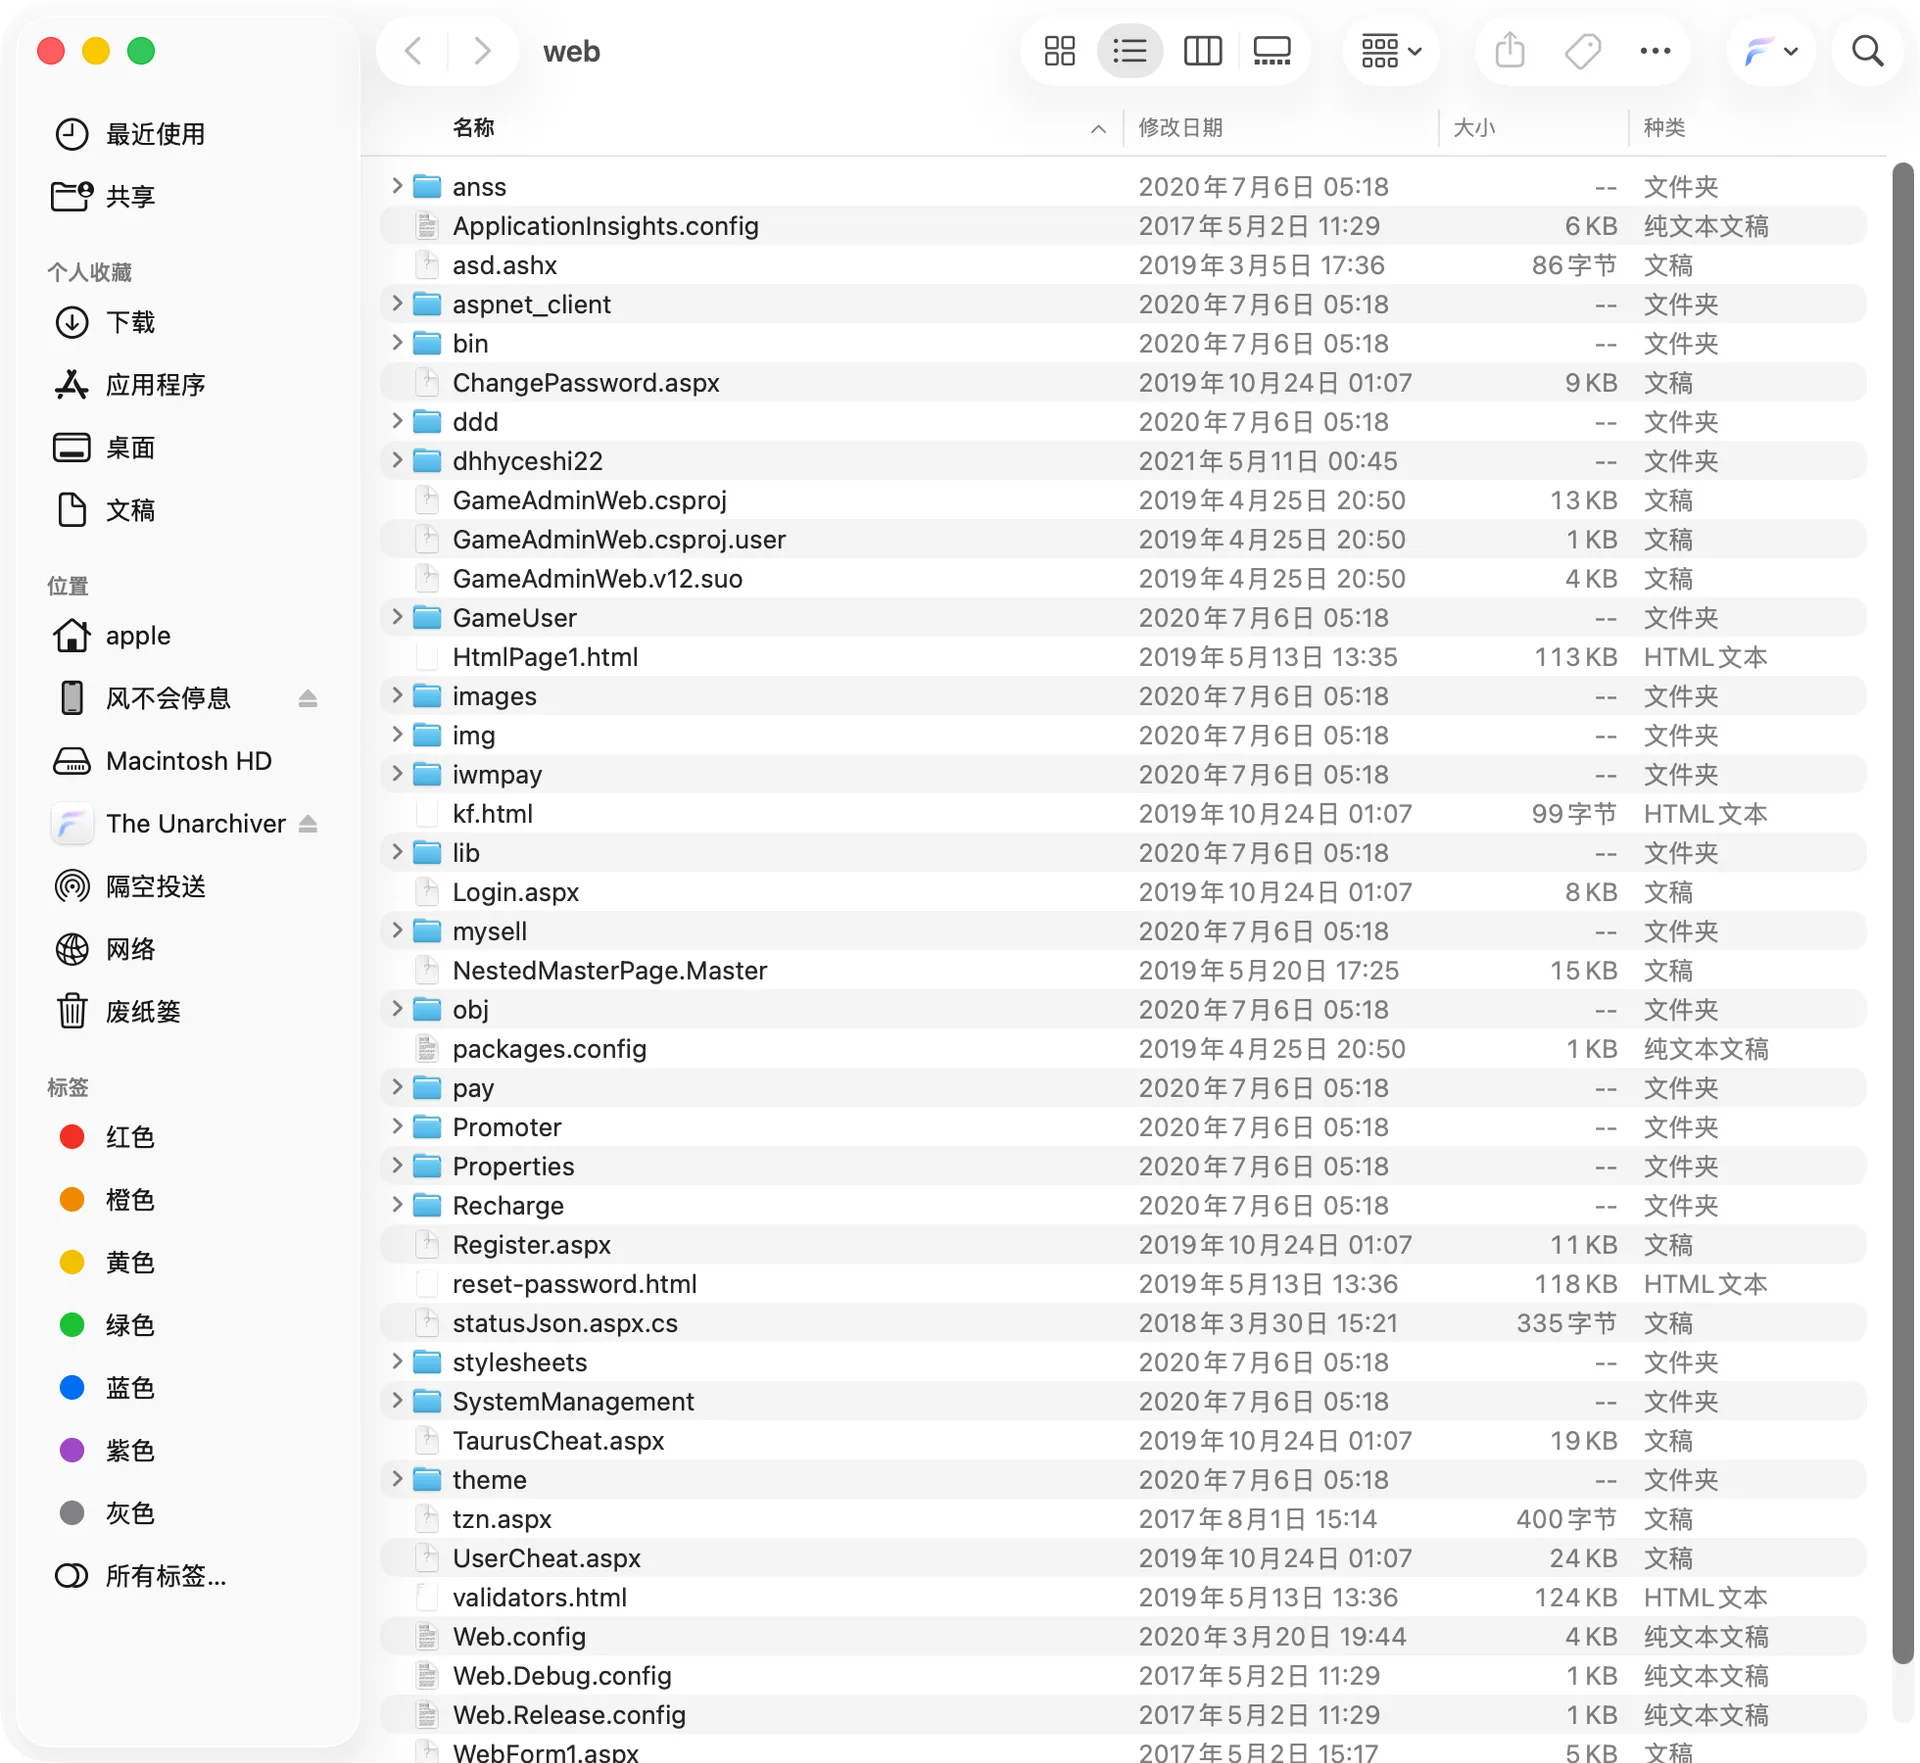This screenshot has width=1920, height=1763.
Task: Click the Share toolbar icon
Action: 1509,51
